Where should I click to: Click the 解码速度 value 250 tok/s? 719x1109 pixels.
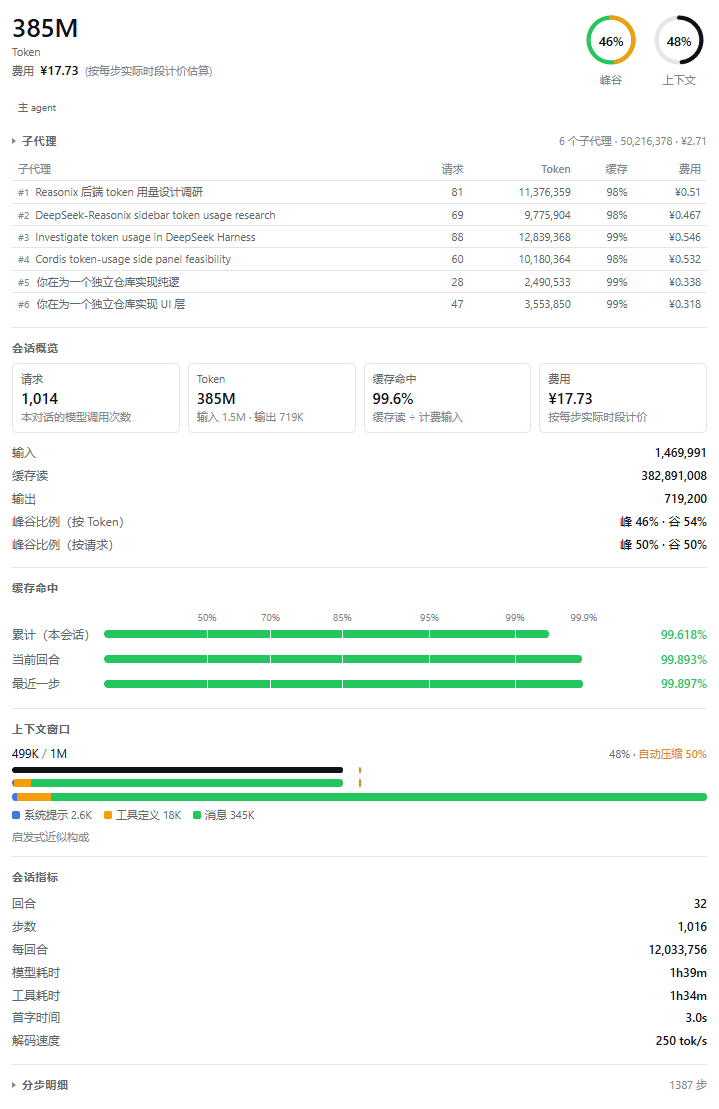point(681,1041)
